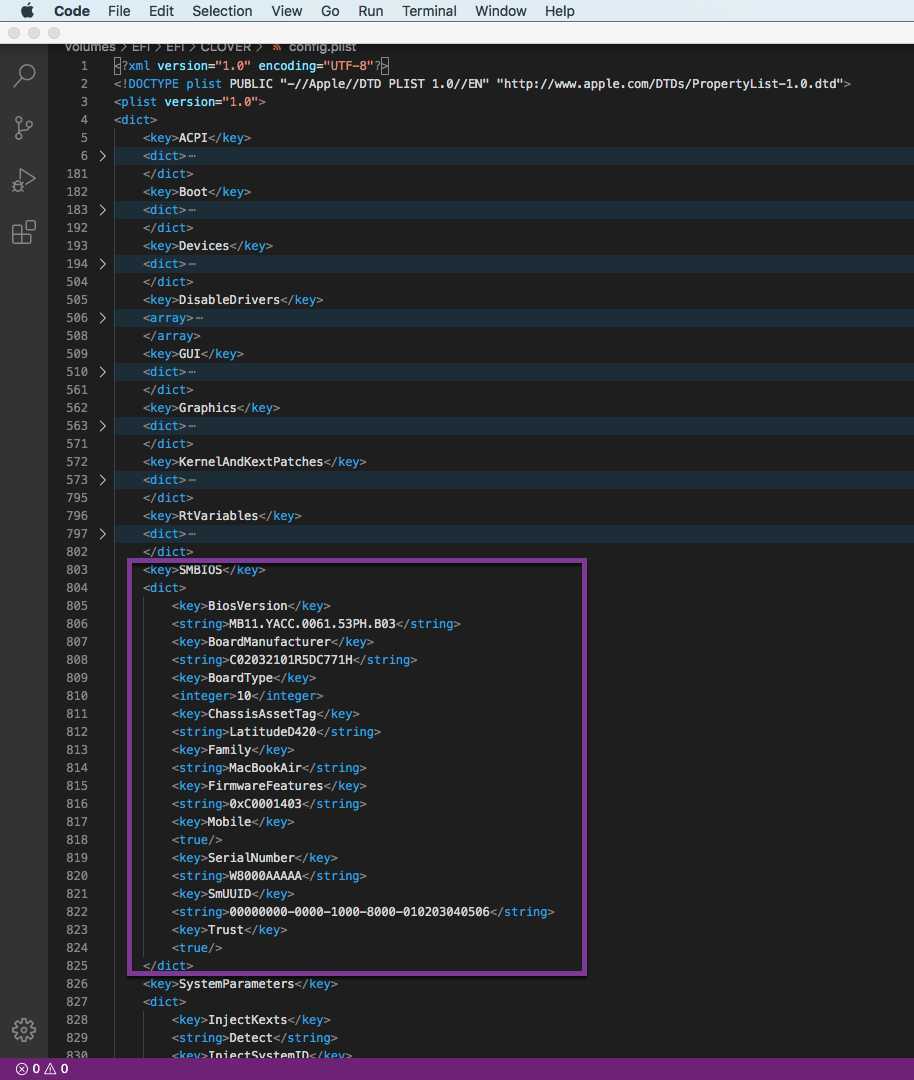This screenshot has width=914, height=1080.
Task: Click the Detect string value
Action: [x=251, y=1037]
